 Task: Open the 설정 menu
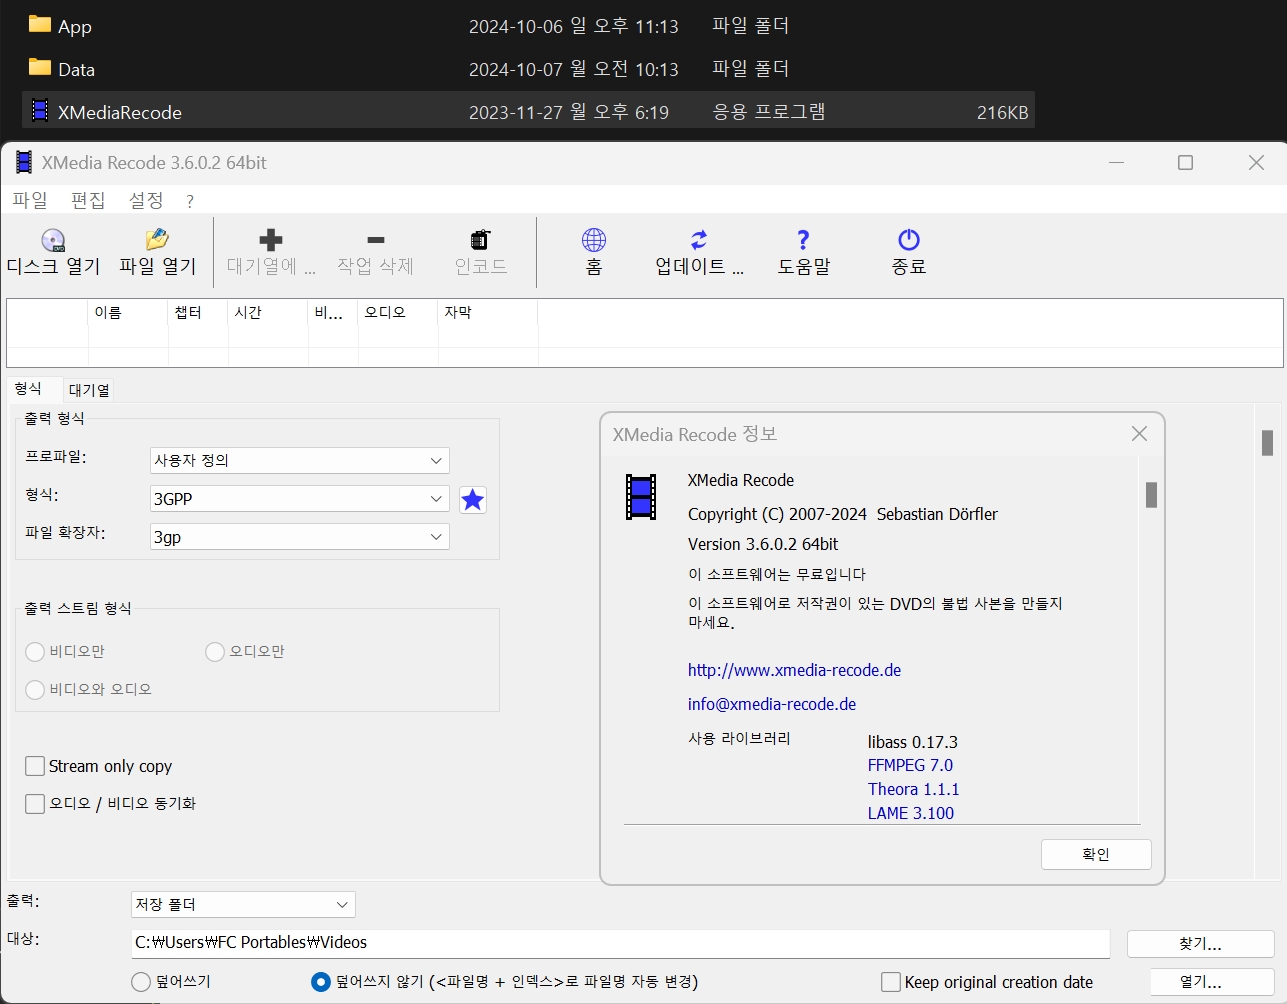[x=146, y=200]
